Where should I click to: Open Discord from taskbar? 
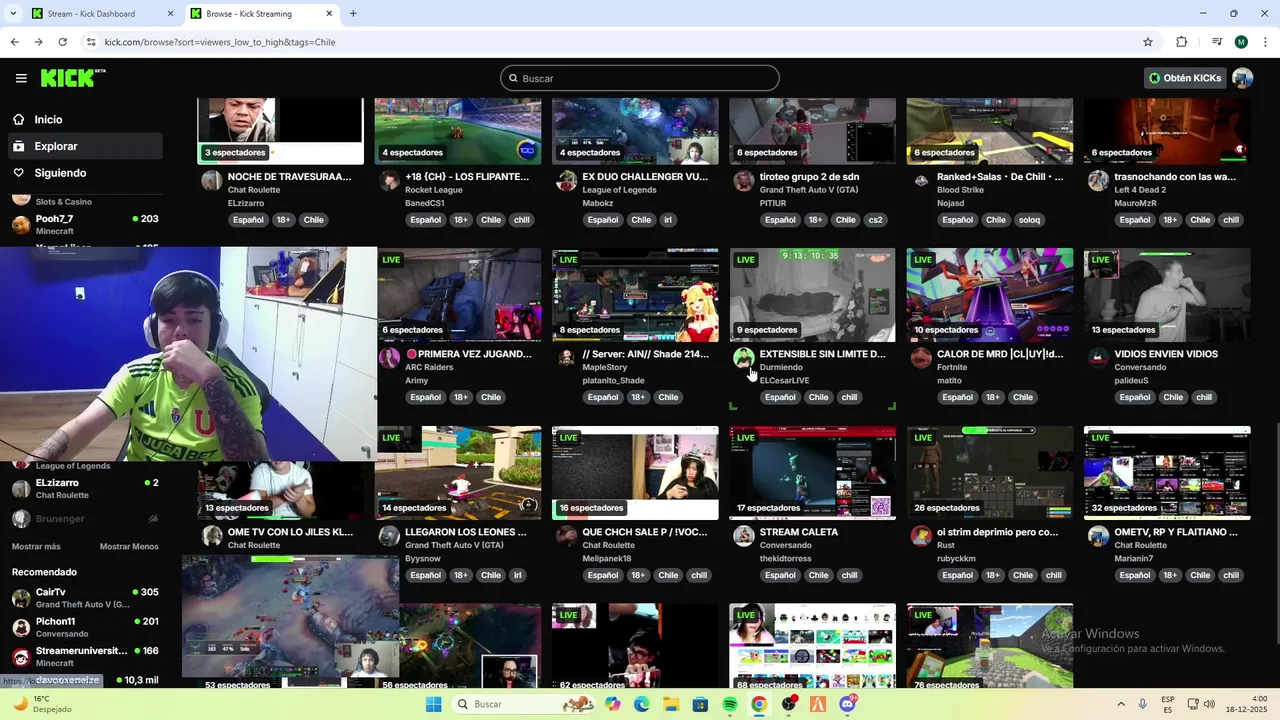point(848,704)
